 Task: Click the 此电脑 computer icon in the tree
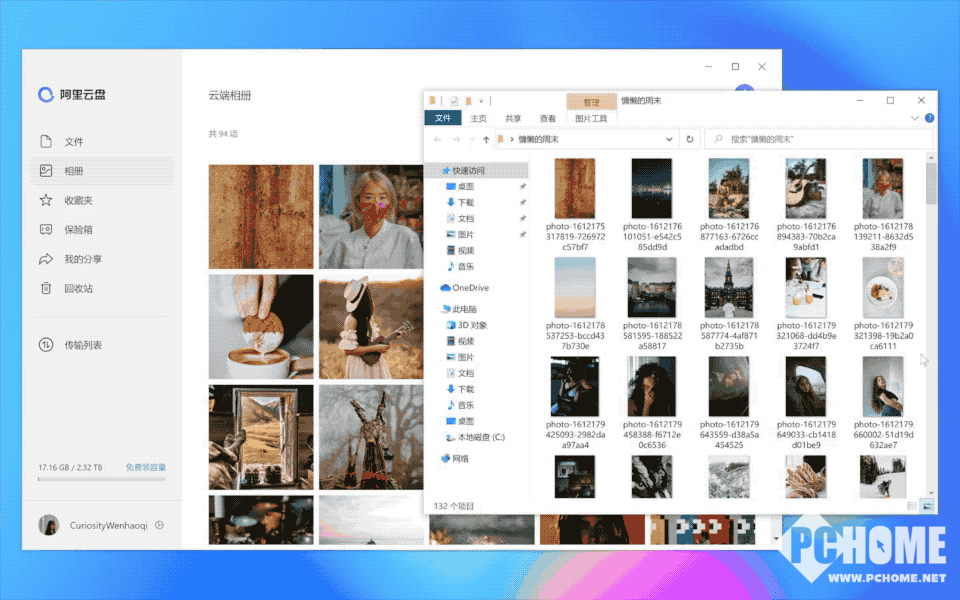coord(446,309)
